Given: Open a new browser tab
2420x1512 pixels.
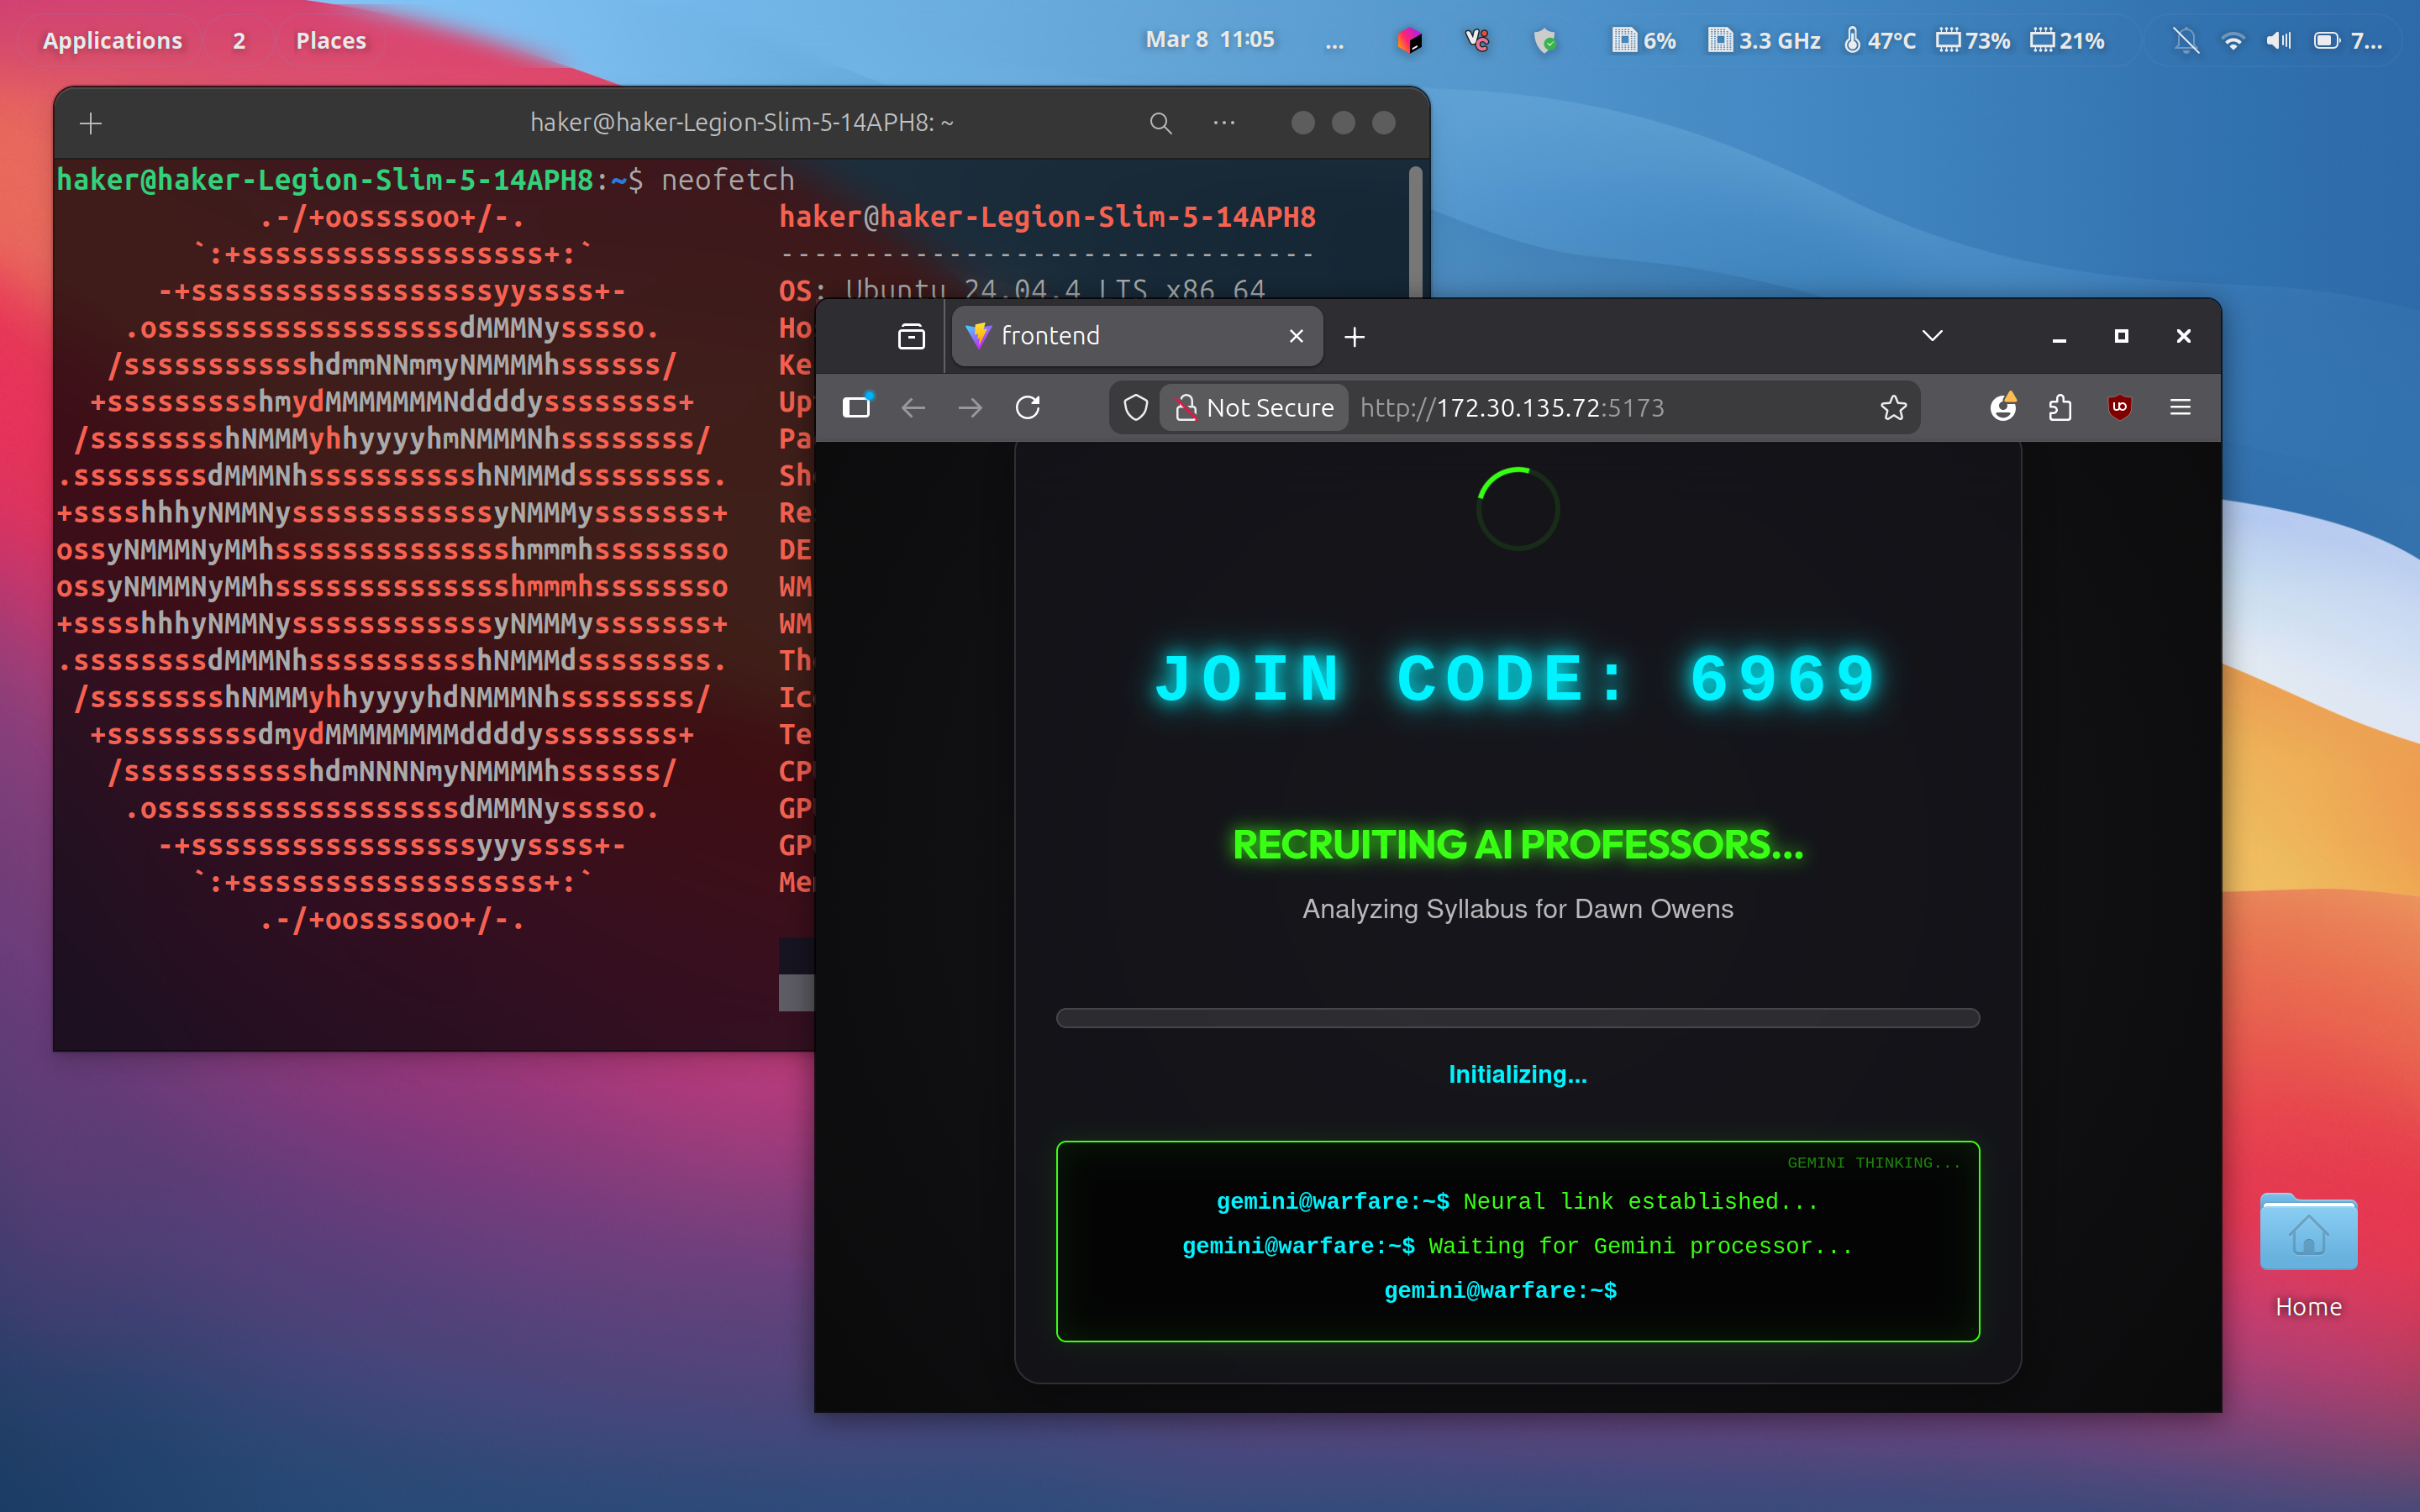Looking at the screenshot, I should 1354,337.
